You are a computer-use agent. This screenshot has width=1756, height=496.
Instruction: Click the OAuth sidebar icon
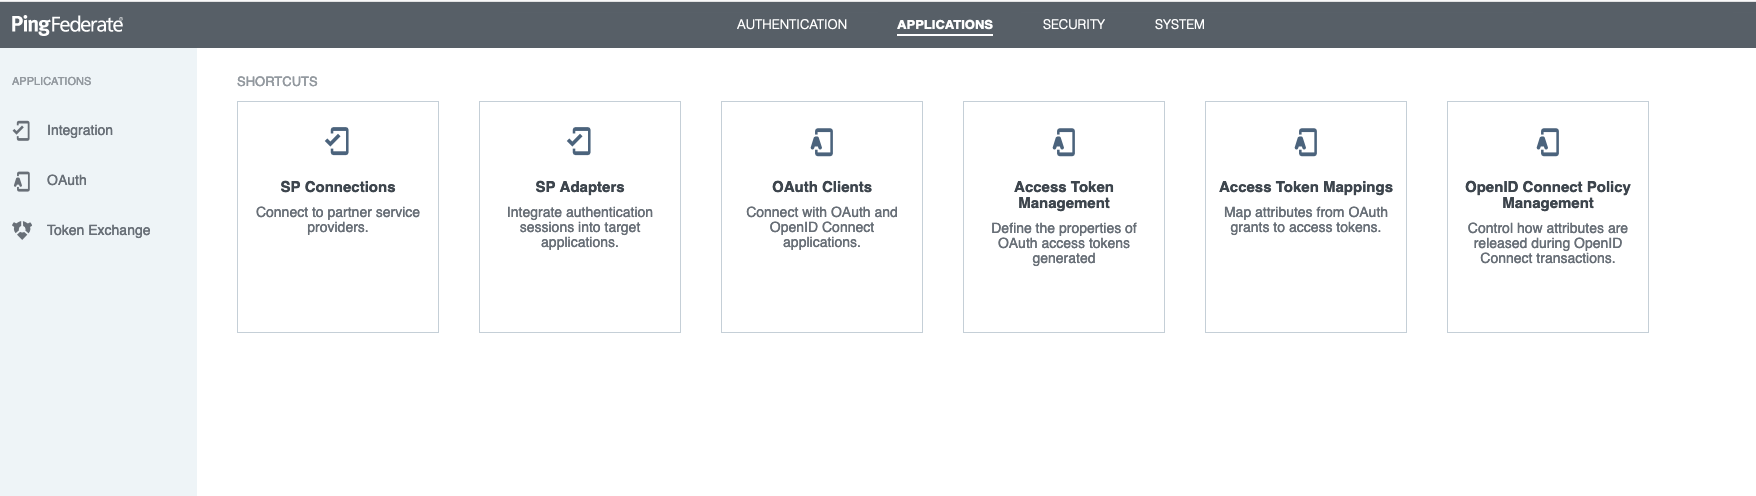21,181
